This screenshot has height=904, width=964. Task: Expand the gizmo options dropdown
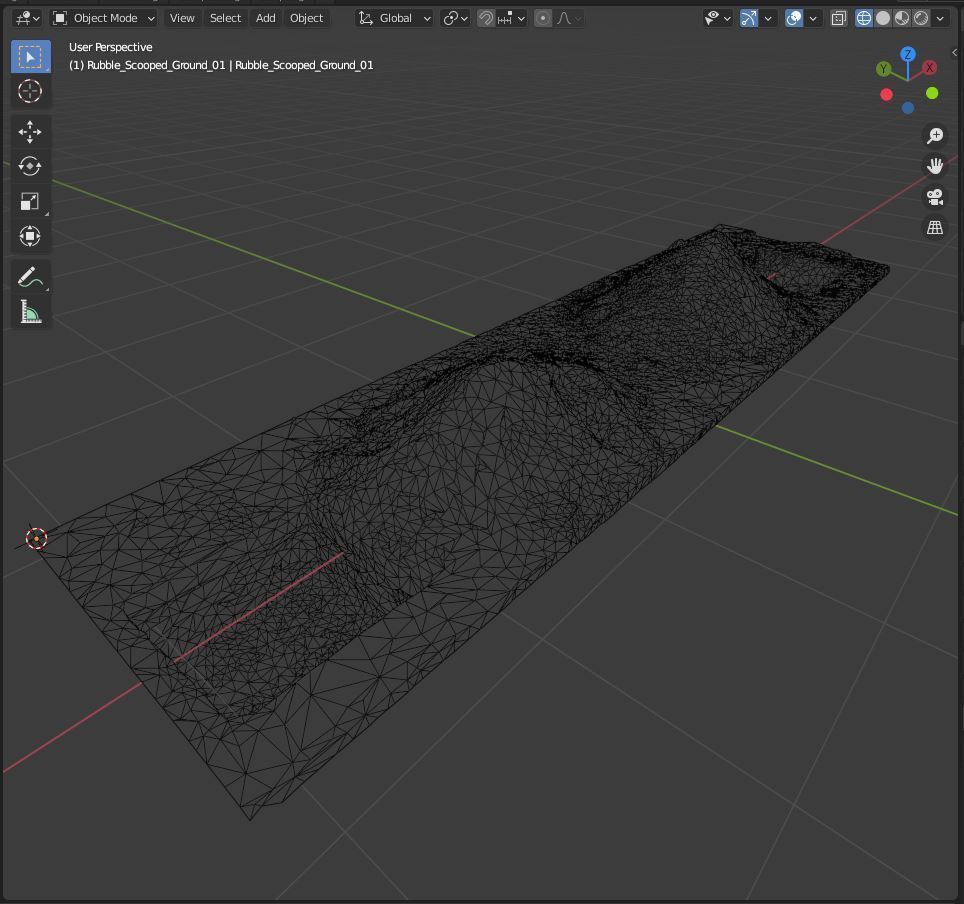point(768,18)
